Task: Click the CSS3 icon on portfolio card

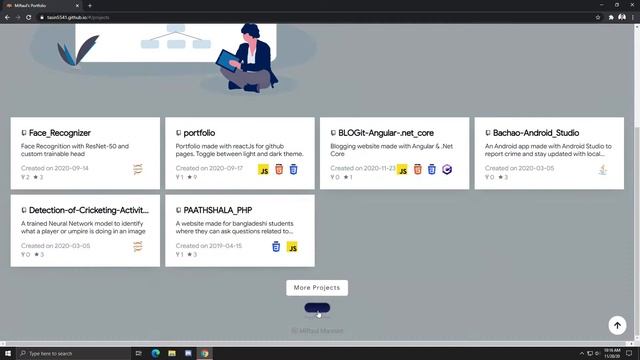Action: 293,169
